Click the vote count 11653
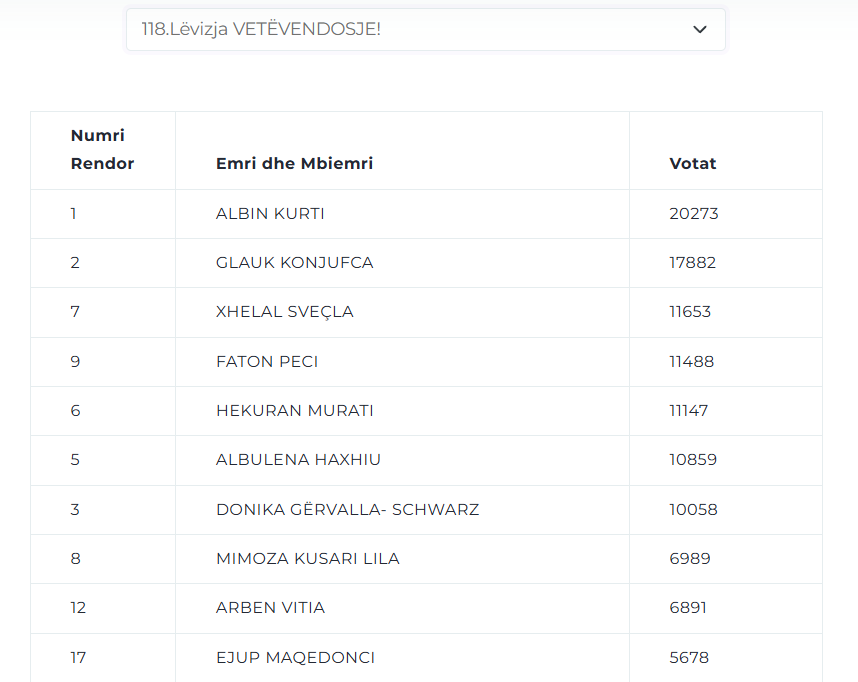Viewport: 858px width, 682px height. pyautogui.click(x=690, y=312)
